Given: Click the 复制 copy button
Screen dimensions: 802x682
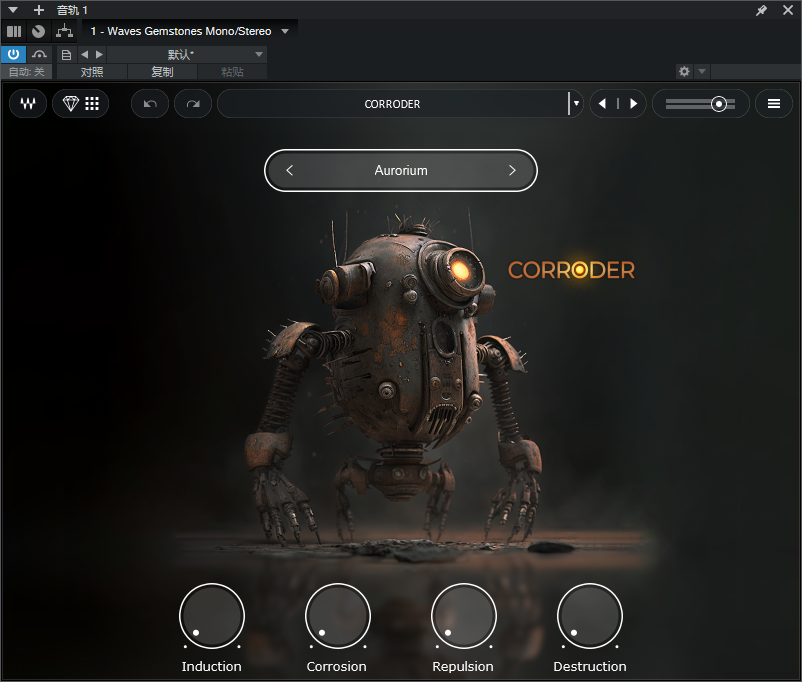Looking at the screenshot, I should 162,72.
